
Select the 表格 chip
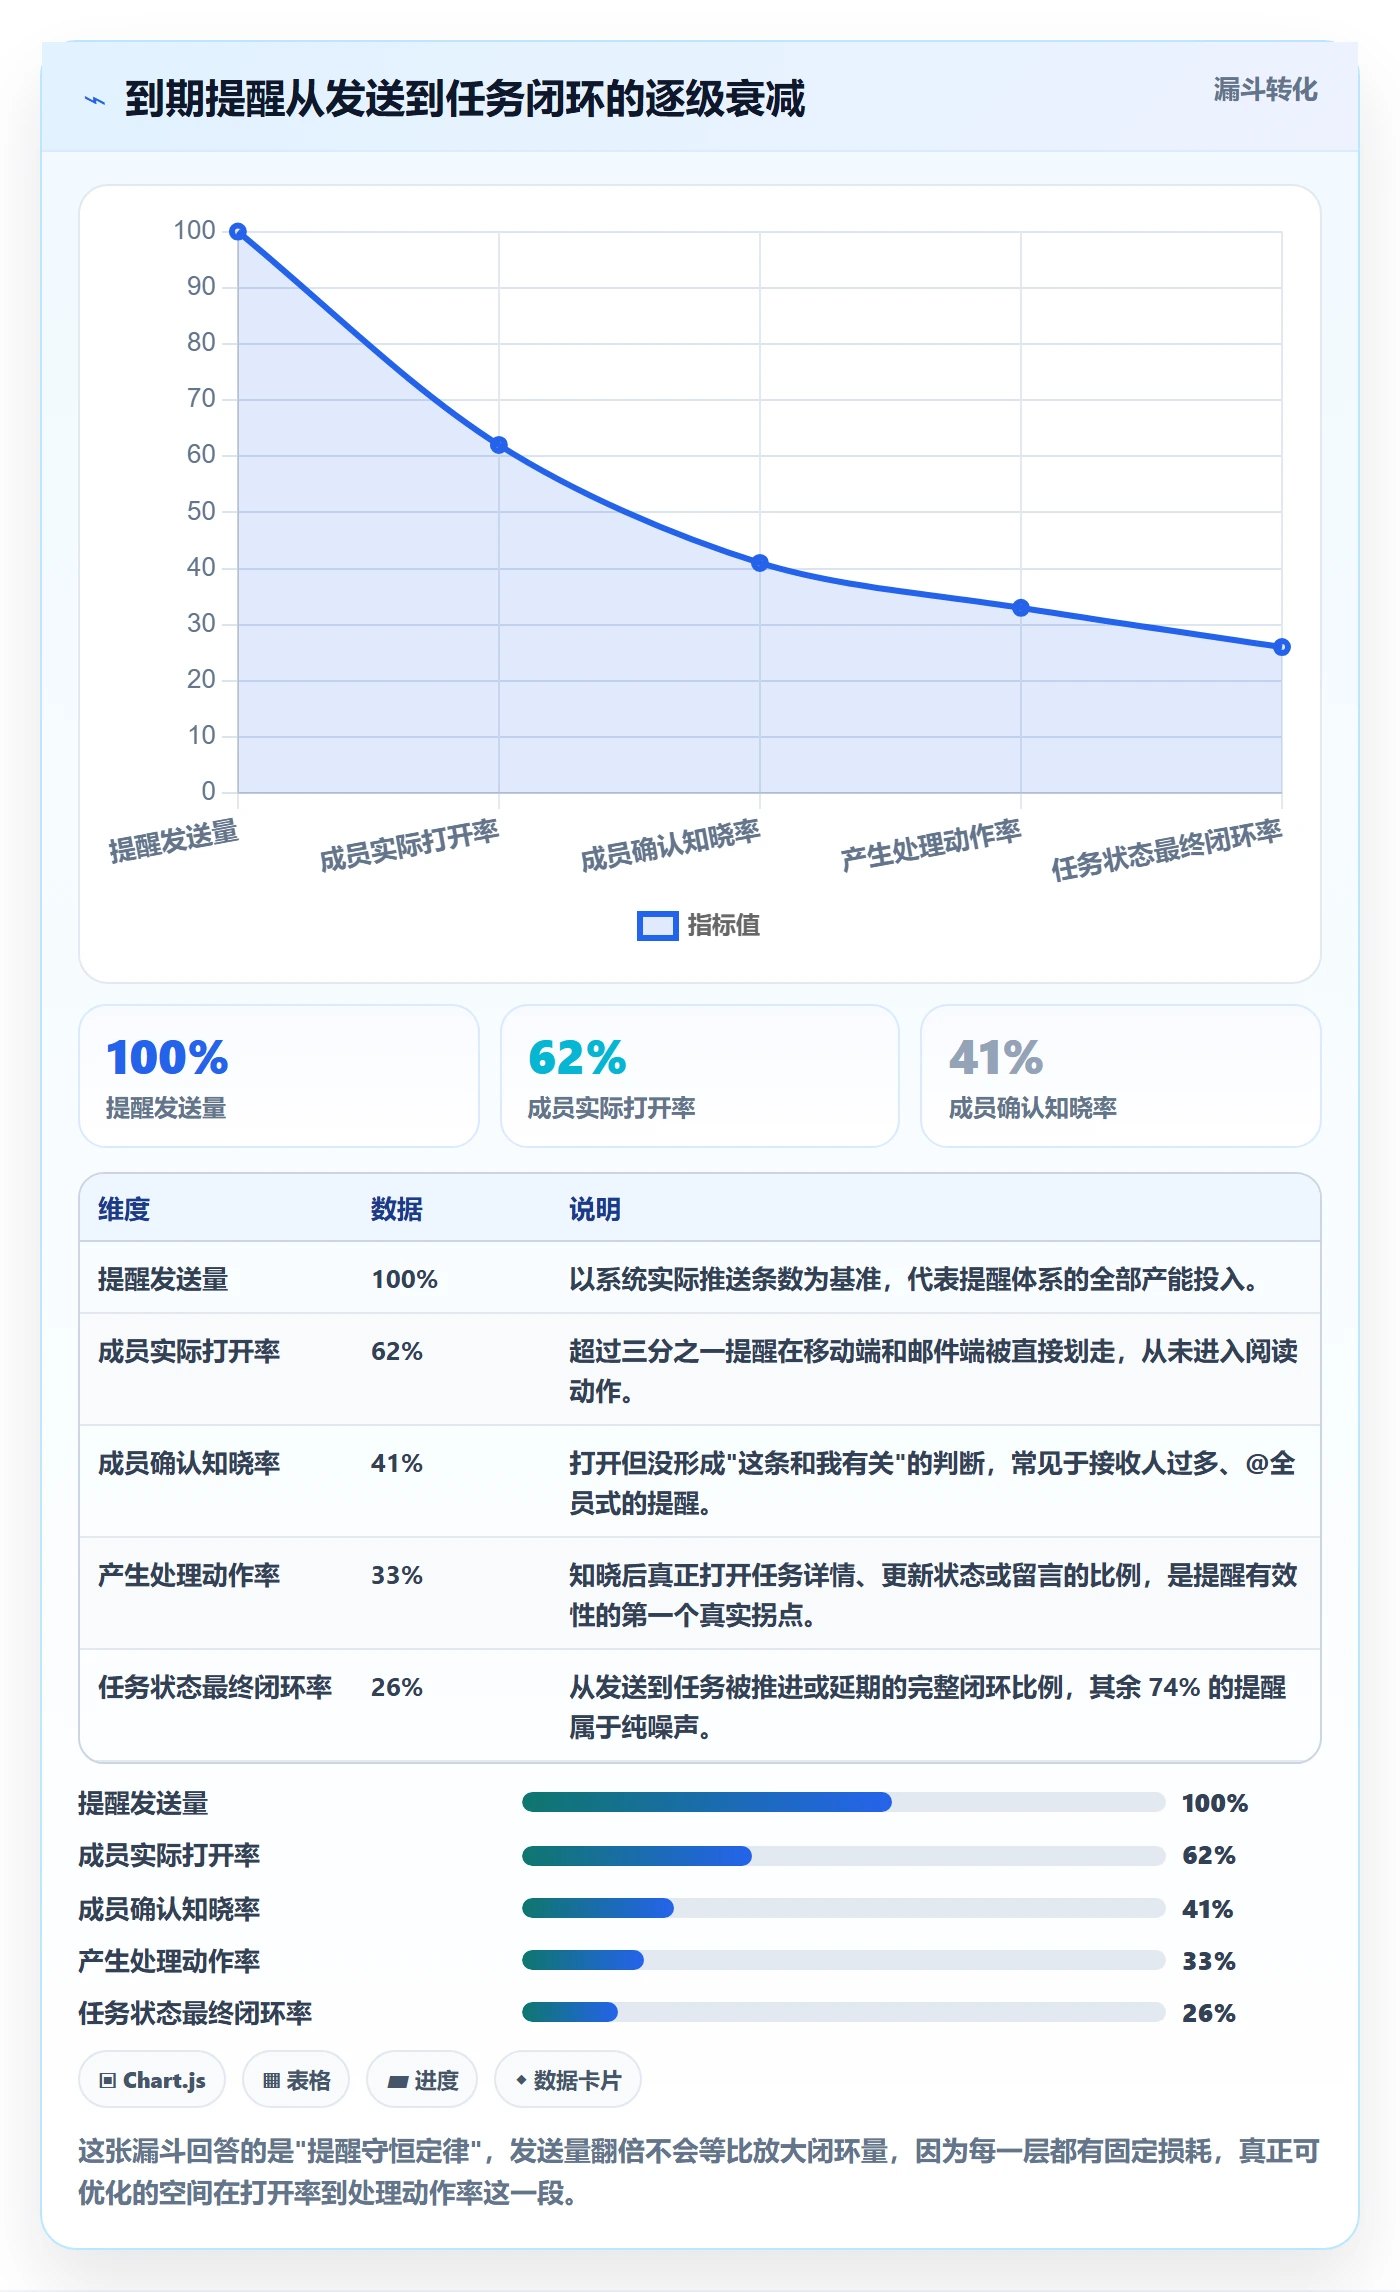tap(296, 2080)
